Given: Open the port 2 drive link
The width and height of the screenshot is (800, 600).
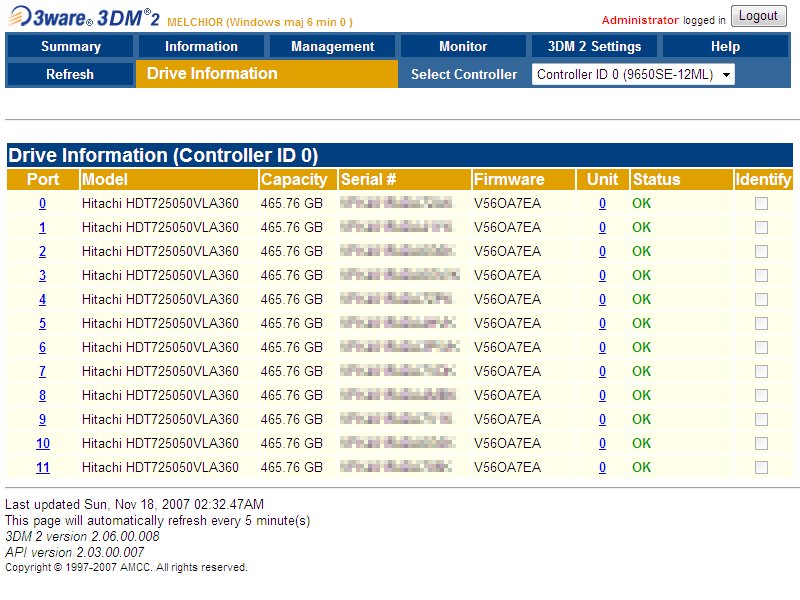Looking at the screenshot, I should pos(42,252).
